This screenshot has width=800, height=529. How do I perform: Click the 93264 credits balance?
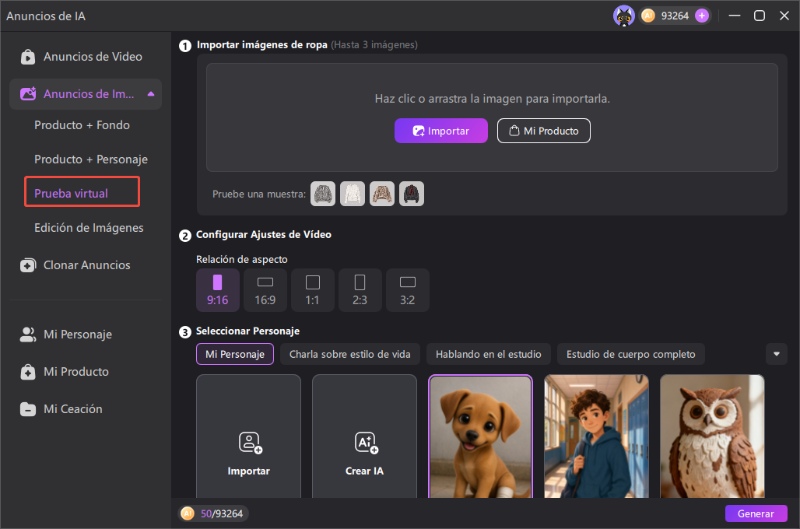coord(674,16)
